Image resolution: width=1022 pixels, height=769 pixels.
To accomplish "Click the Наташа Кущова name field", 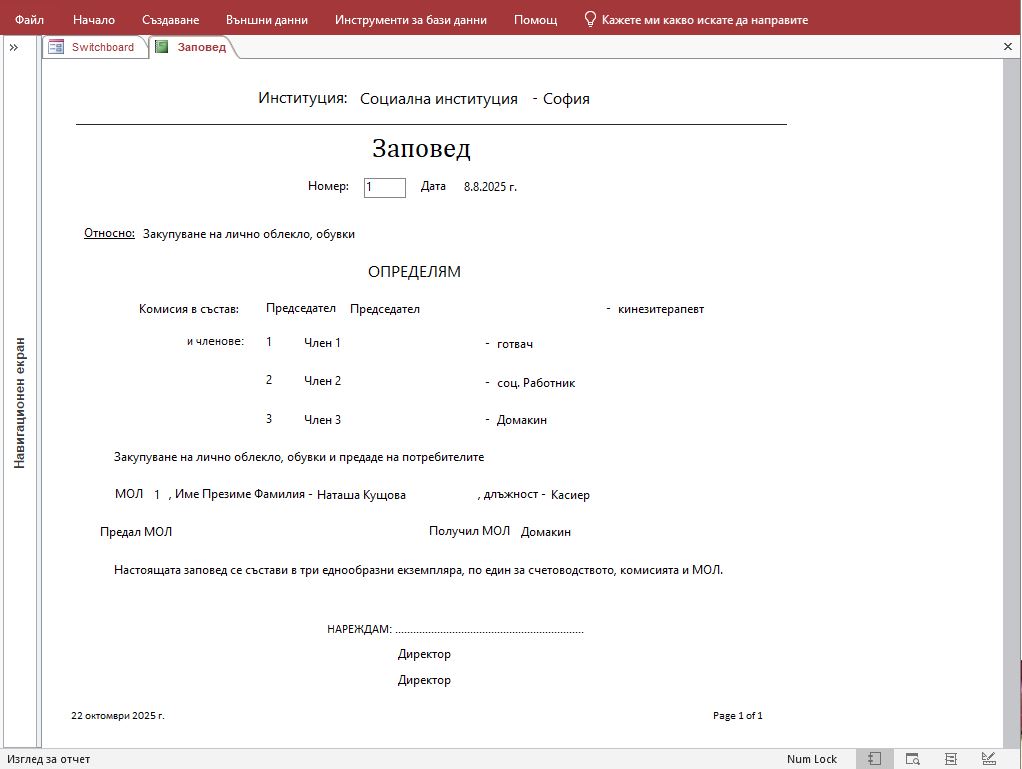I will click(x=361, y=495).
